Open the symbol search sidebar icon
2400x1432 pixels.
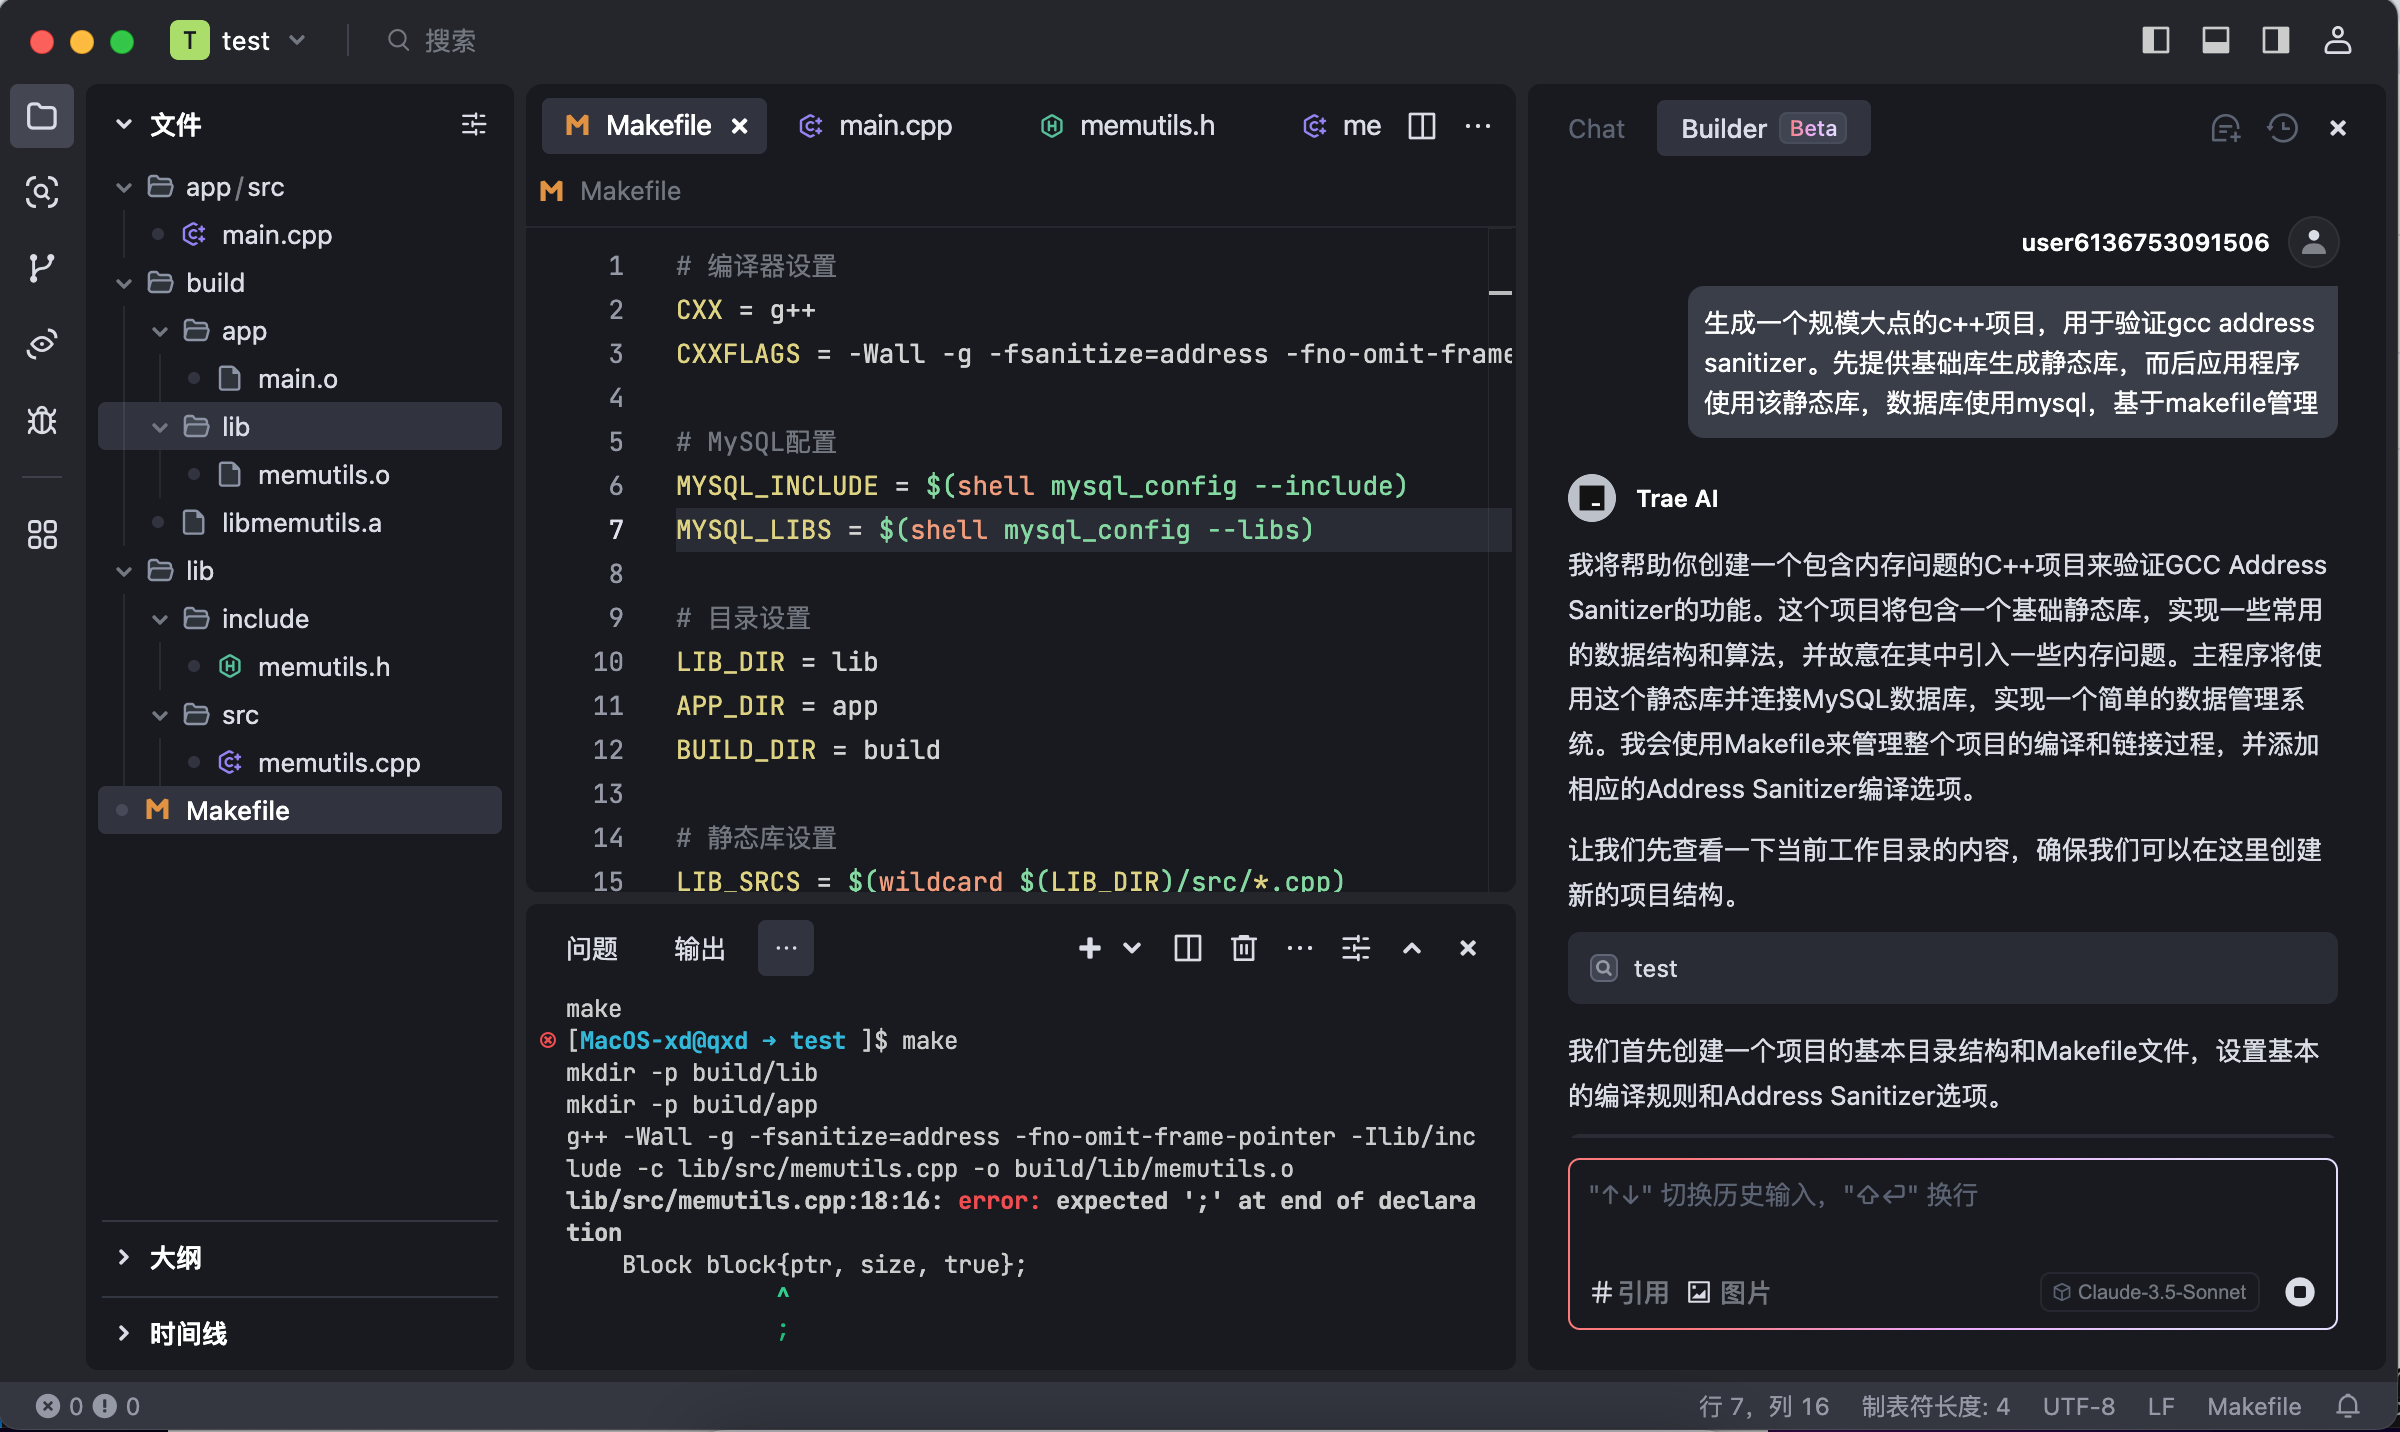click(x=42, y=192)
